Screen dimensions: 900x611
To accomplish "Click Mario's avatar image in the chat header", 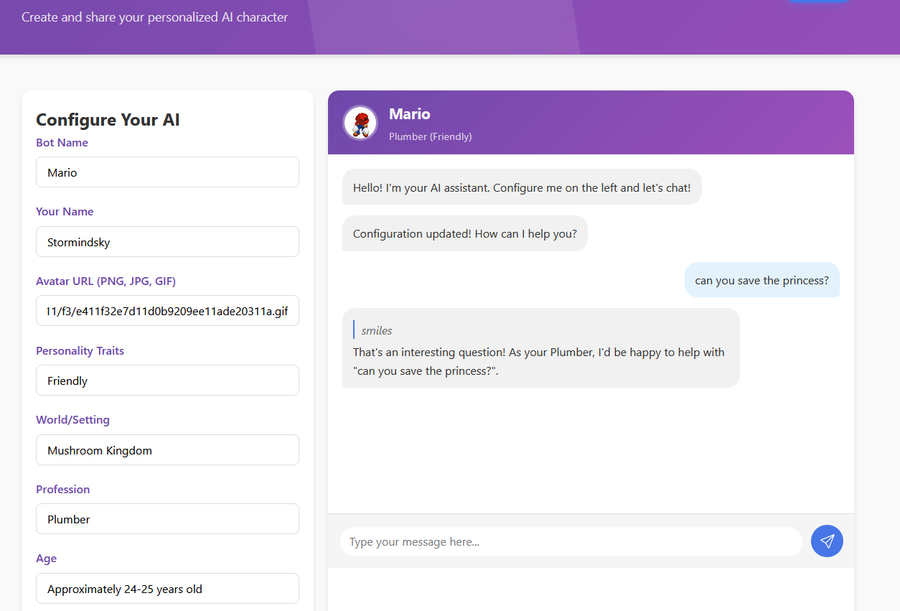I will [360, 123].
